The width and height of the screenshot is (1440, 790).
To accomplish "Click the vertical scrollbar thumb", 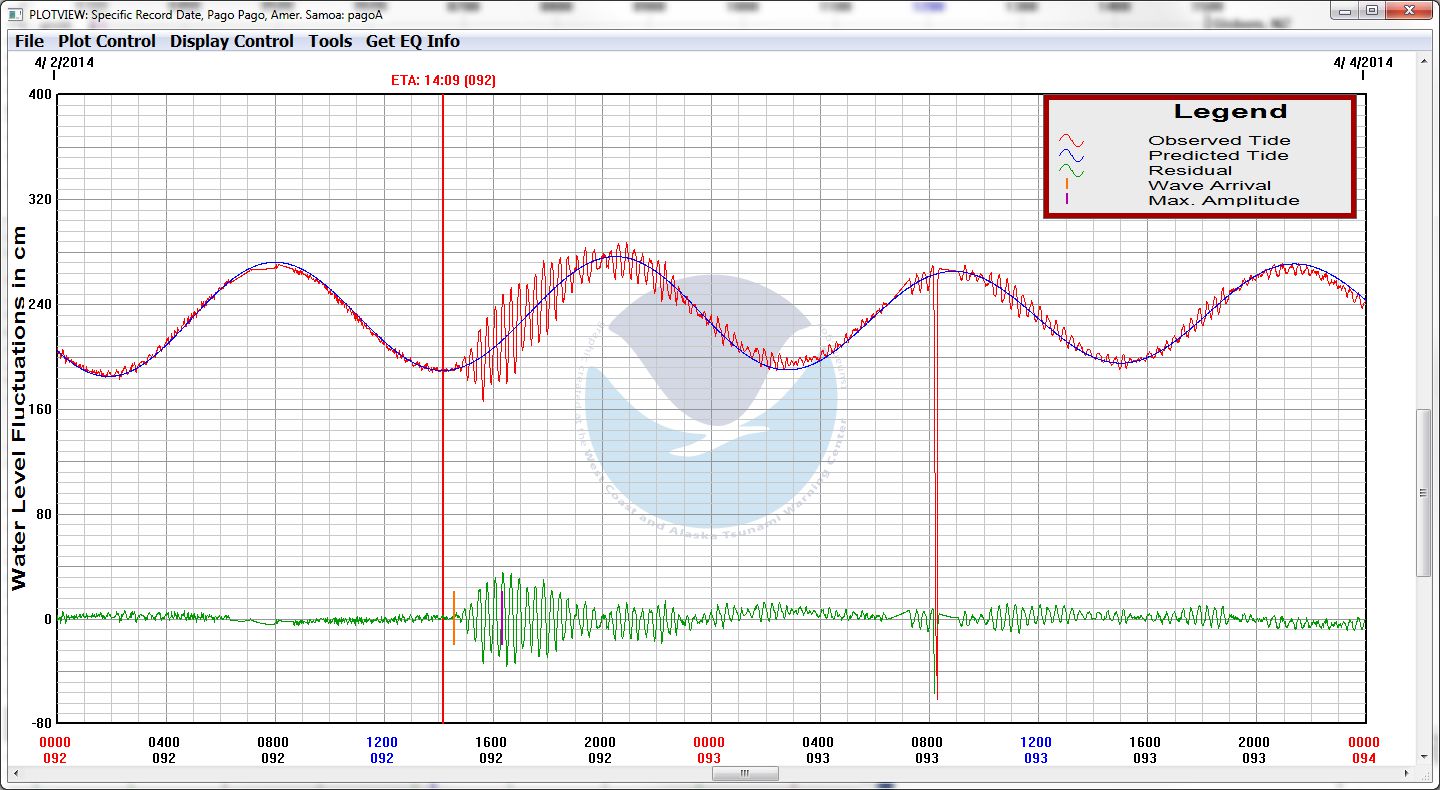I will point(1423,492).
